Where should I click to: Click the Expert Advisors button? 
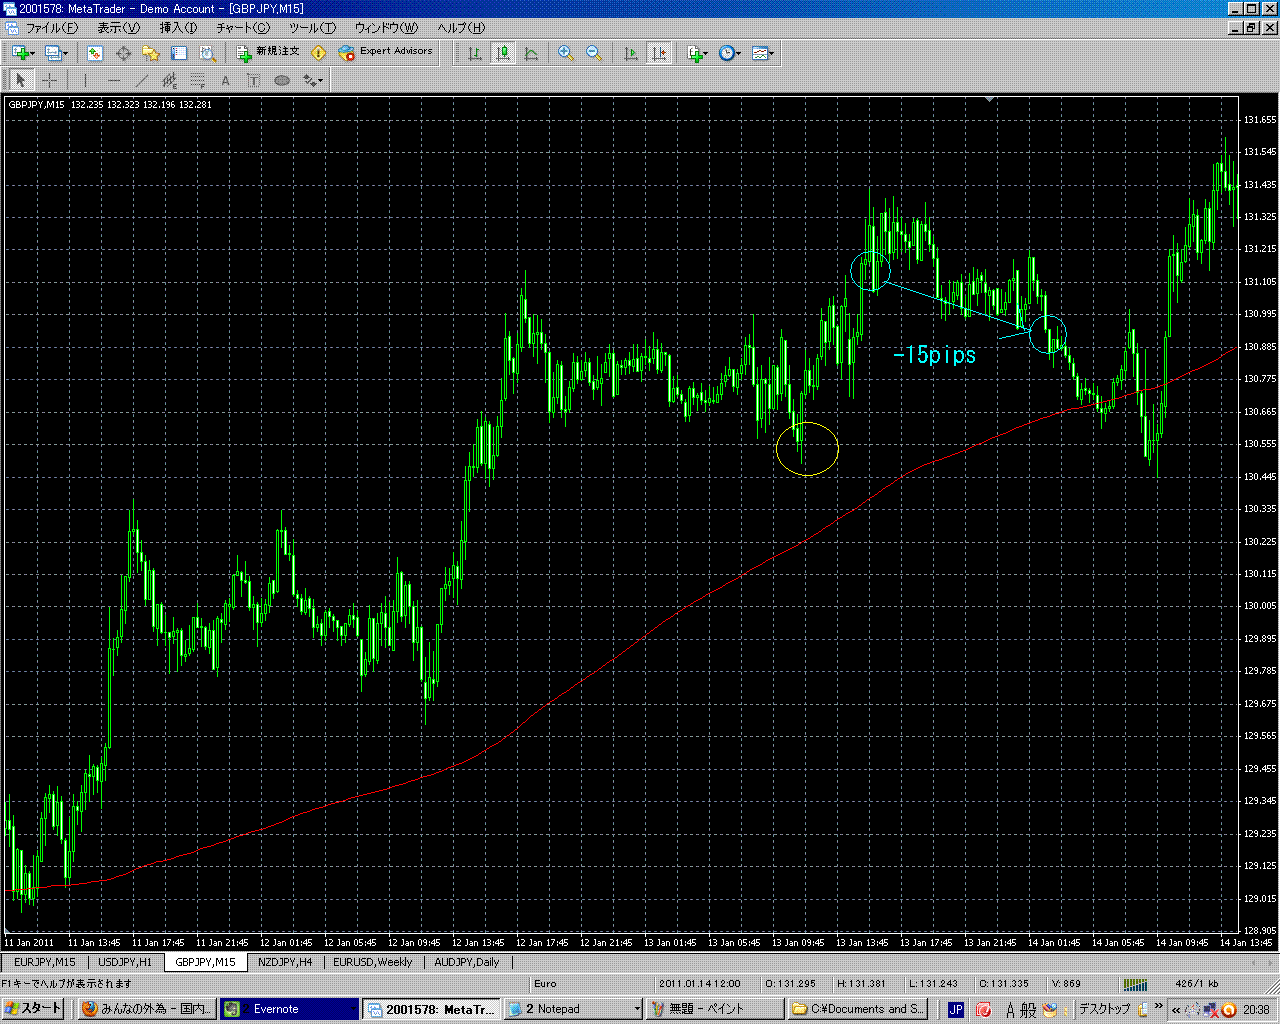[386, 52]
